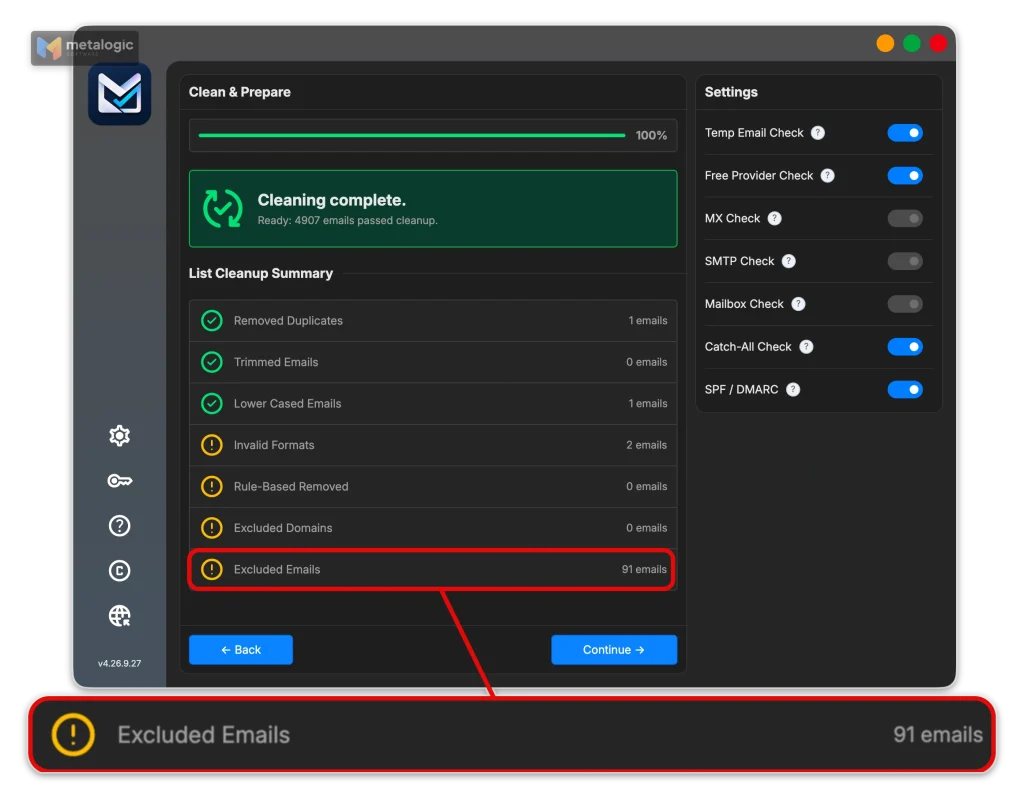Click the version label v4.26.9.27
Screen dimensions: 1024x802
coord(120,664)
